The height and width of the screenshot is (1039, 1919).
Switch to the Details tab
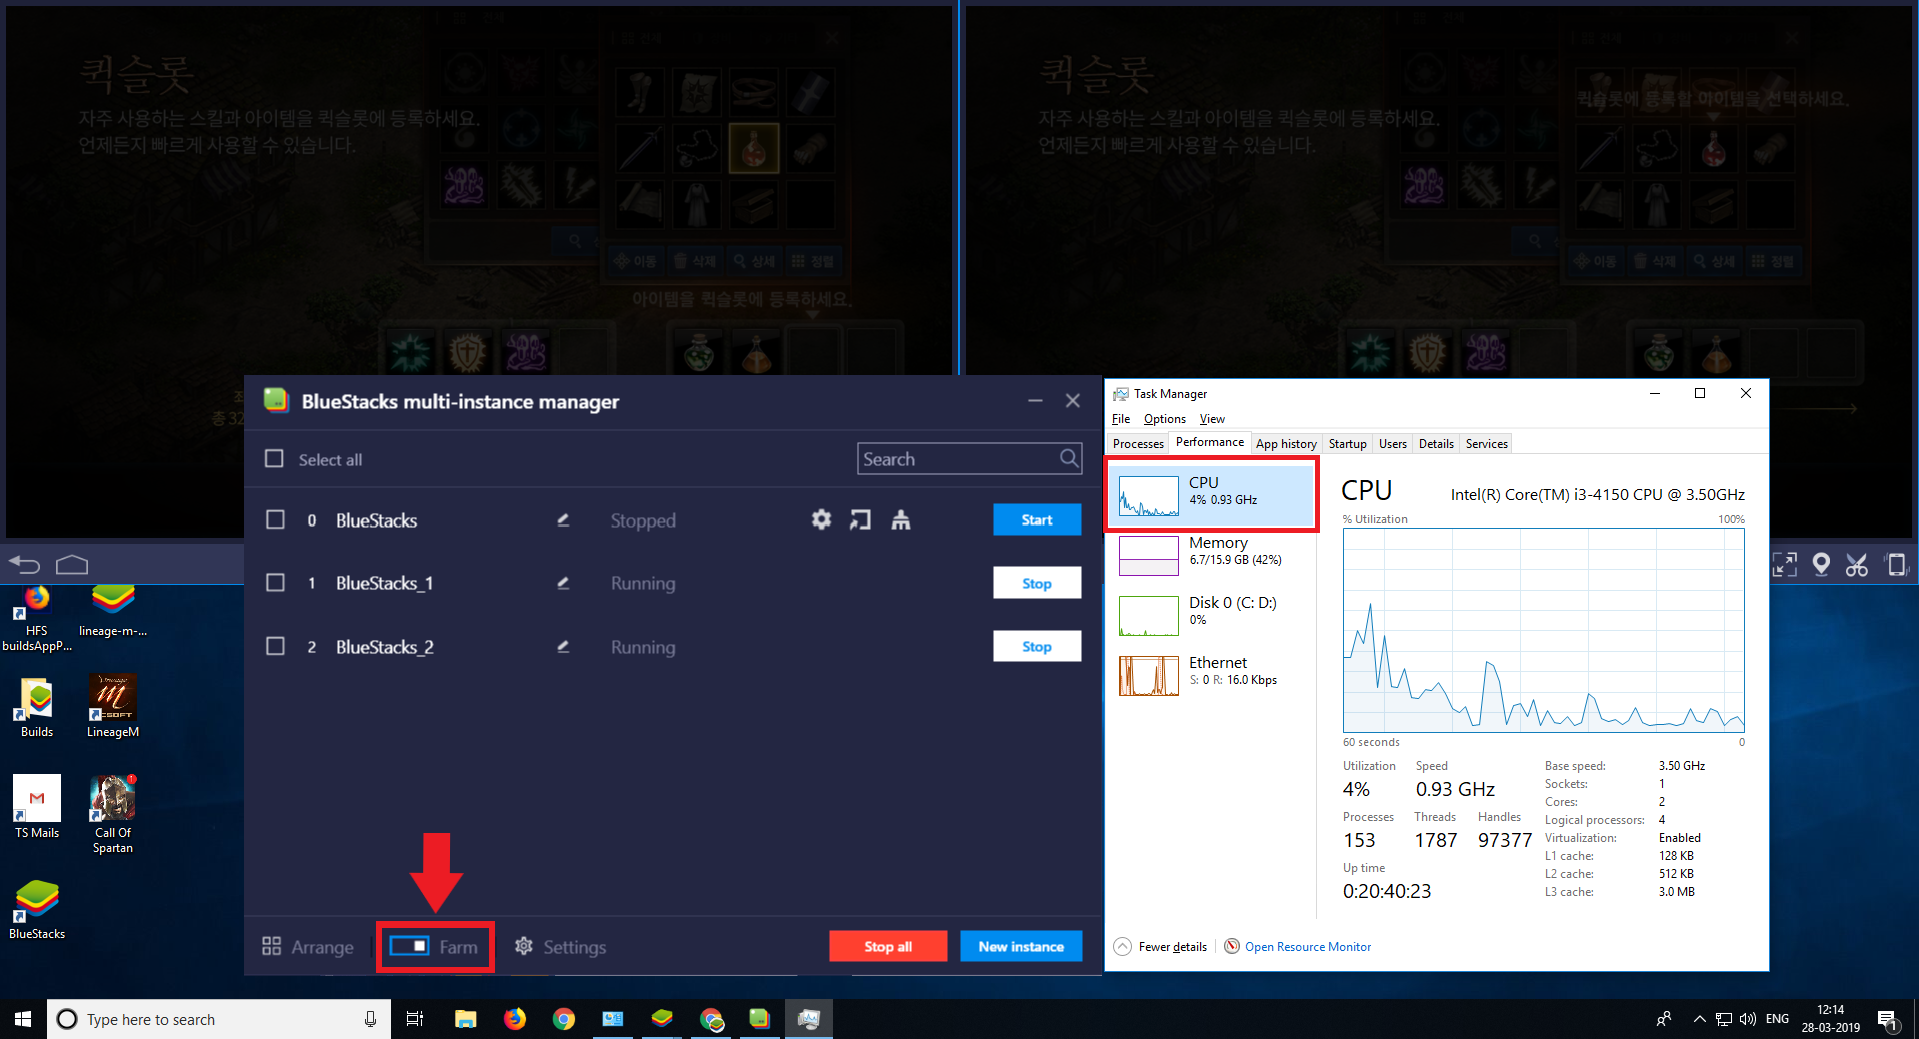(x=1436, y=444)
